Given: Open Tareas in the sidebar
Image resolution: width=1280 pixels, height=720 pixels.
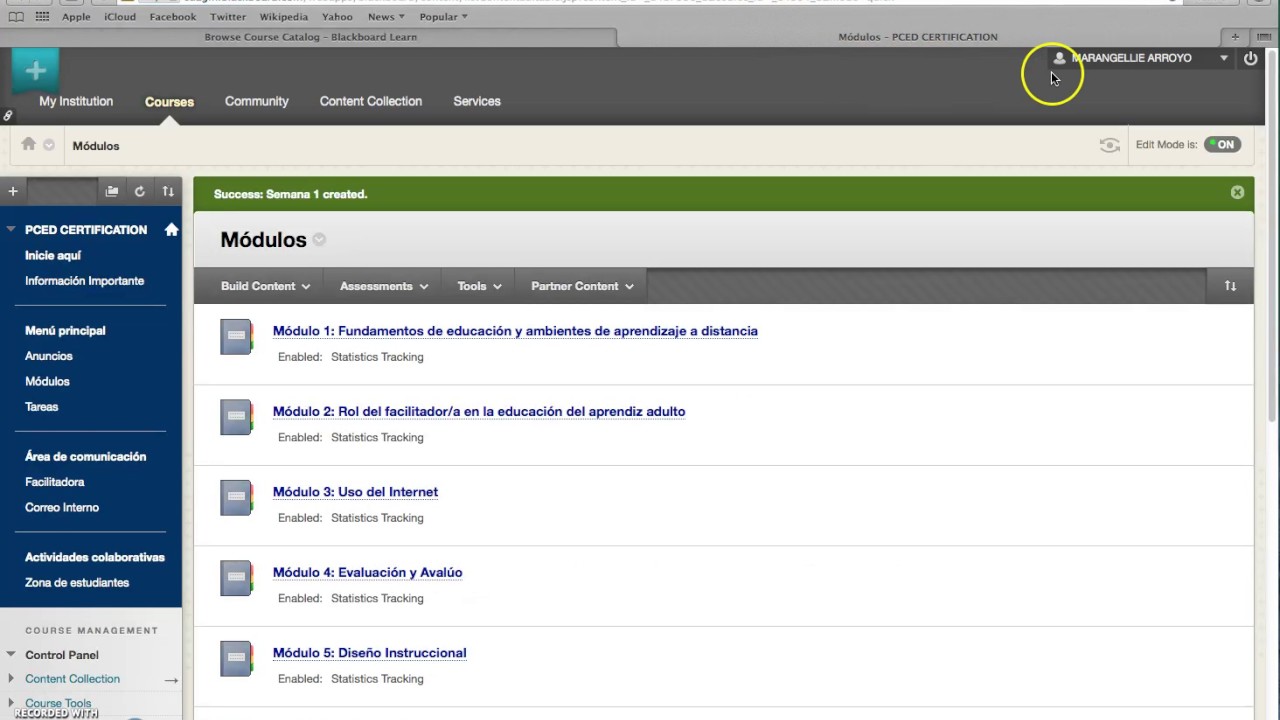Looking at the screenshot, I should [x=42, y=407].
